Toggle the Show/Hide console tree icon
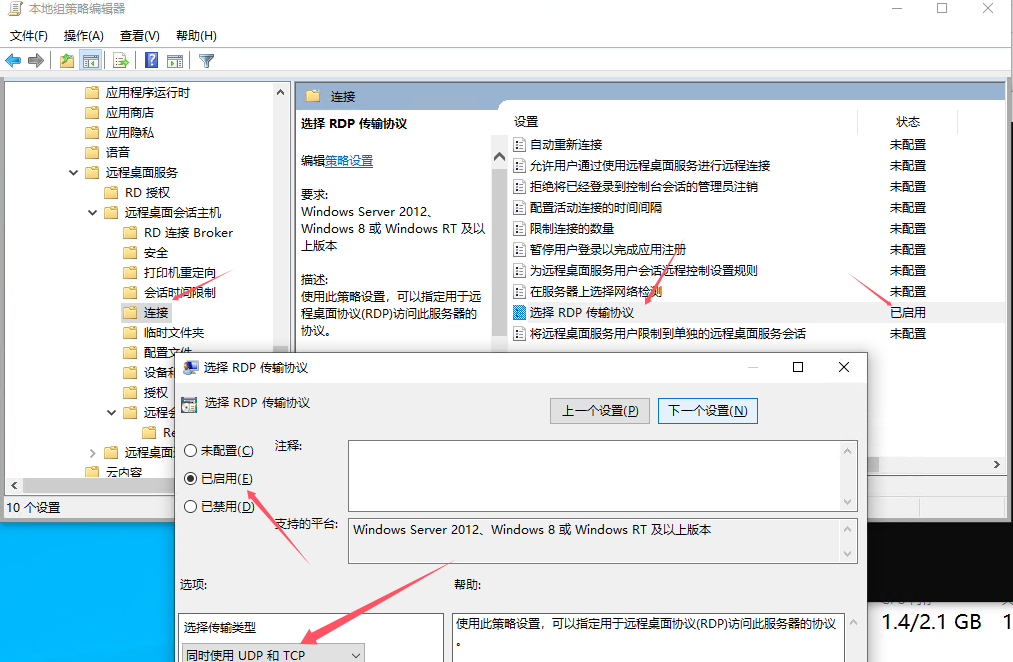Image resolution: width=1013 pixels, height=662 pixels. [90, 61]
